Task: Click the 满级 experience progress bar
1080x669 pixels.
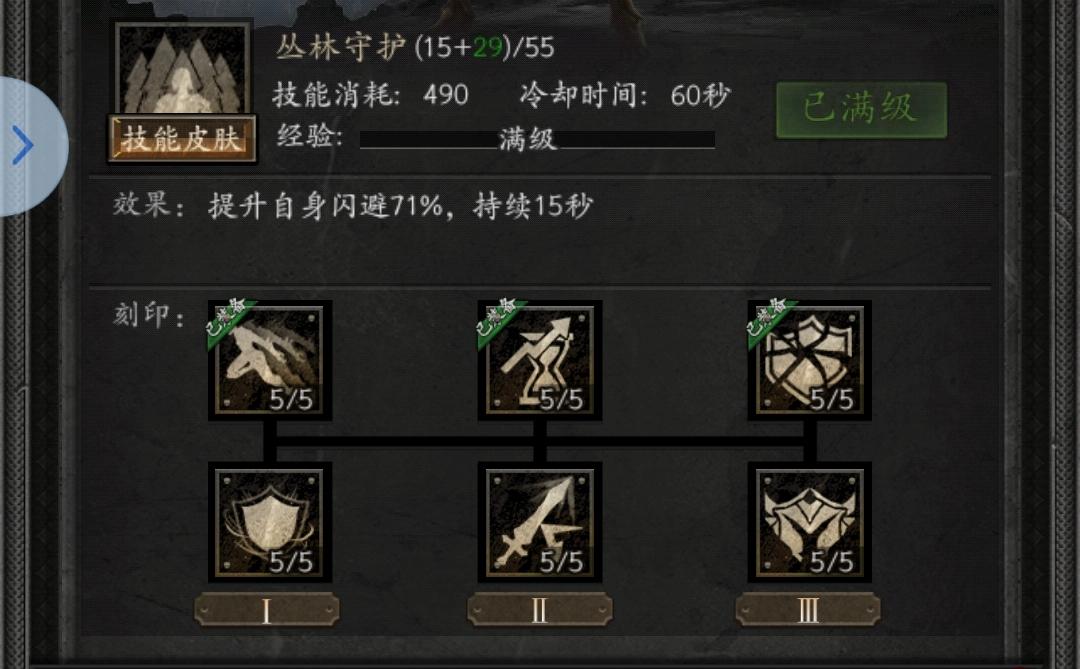Action: coord(537,140)
